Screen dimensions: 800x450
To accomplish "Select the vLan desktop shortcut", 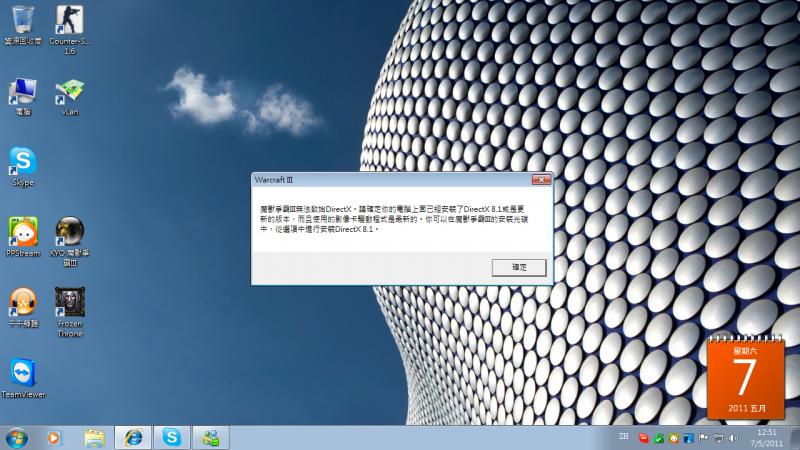I will click(70, 96).
